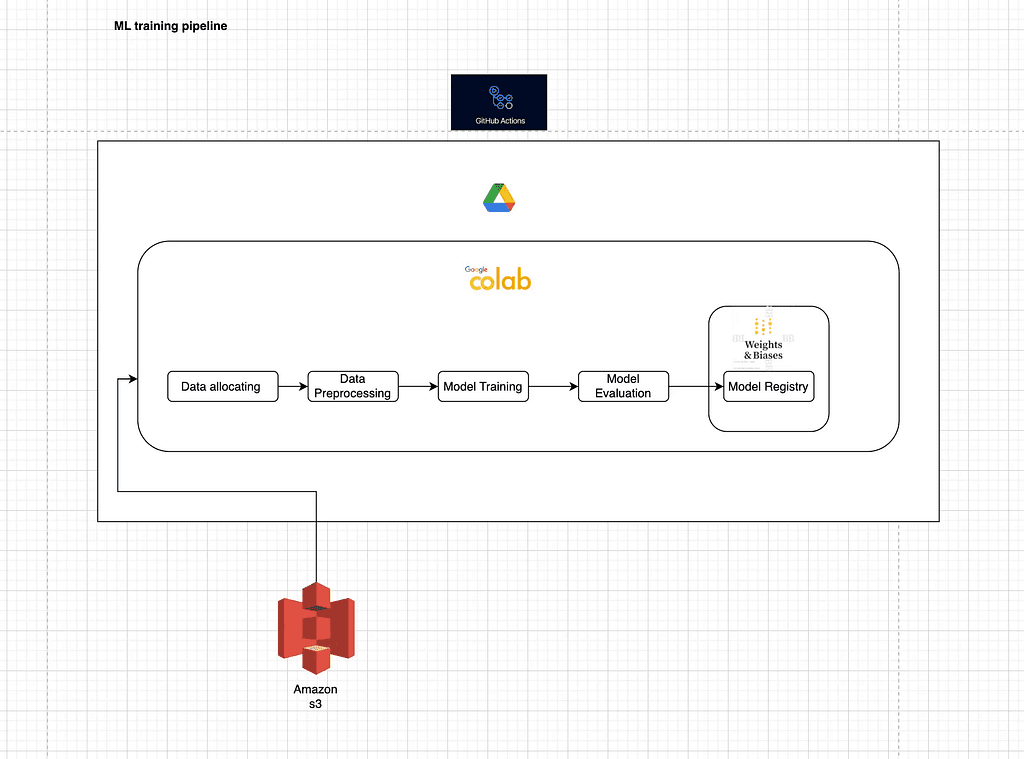Image resolution: width=1024 pixels, height=759 pixels.
Task: Click the Model Training box
Action: click(483, 387)
